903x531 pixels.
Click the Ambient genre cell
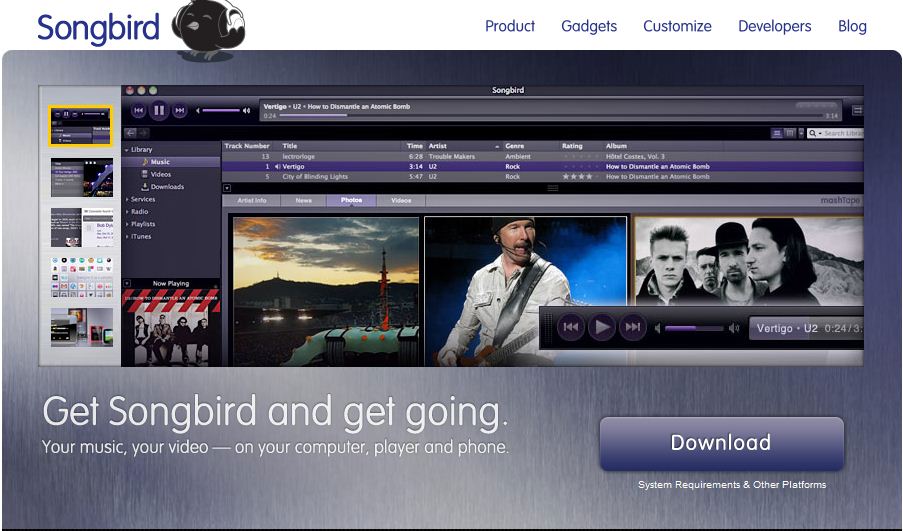tap(517, 156)
